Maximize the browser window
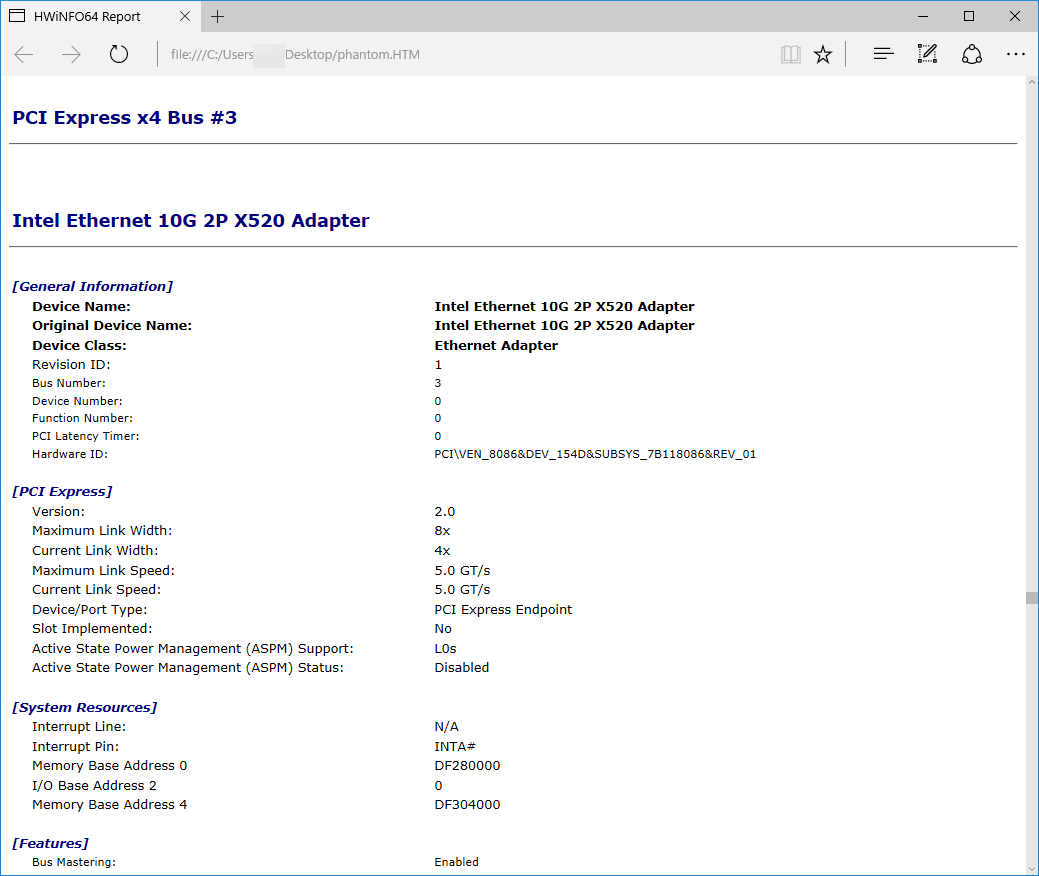The width and height of the screenshot is (1039, 876). (969, 17)
